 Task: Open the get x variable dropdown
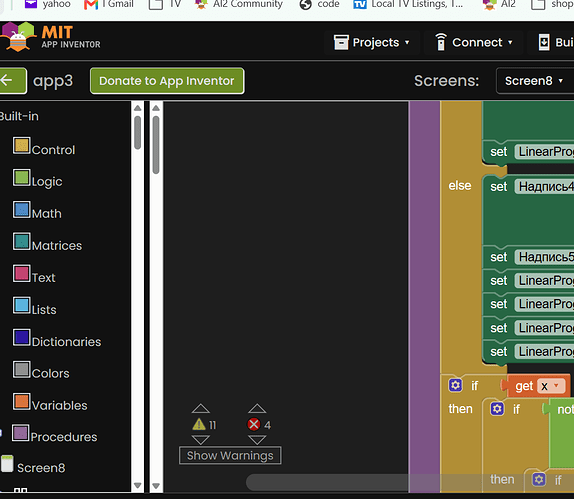point(551,386)
